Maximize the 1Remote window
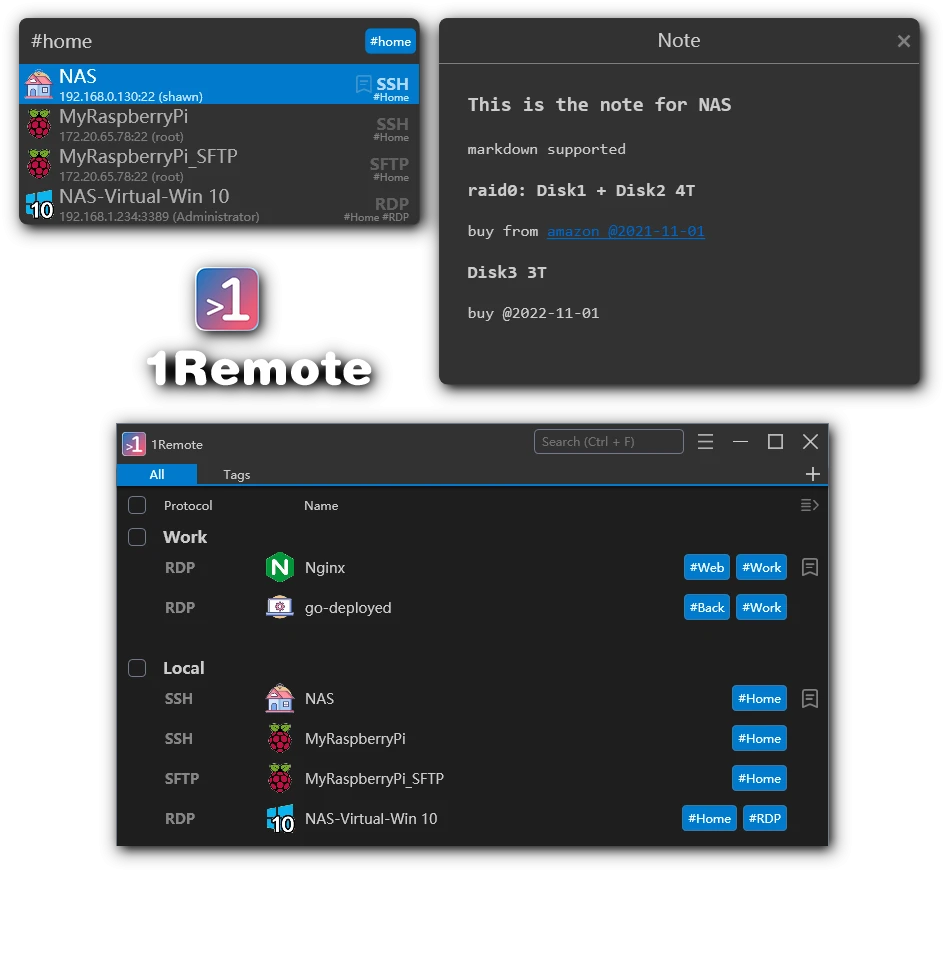945x967 pixels. point(775,442)
